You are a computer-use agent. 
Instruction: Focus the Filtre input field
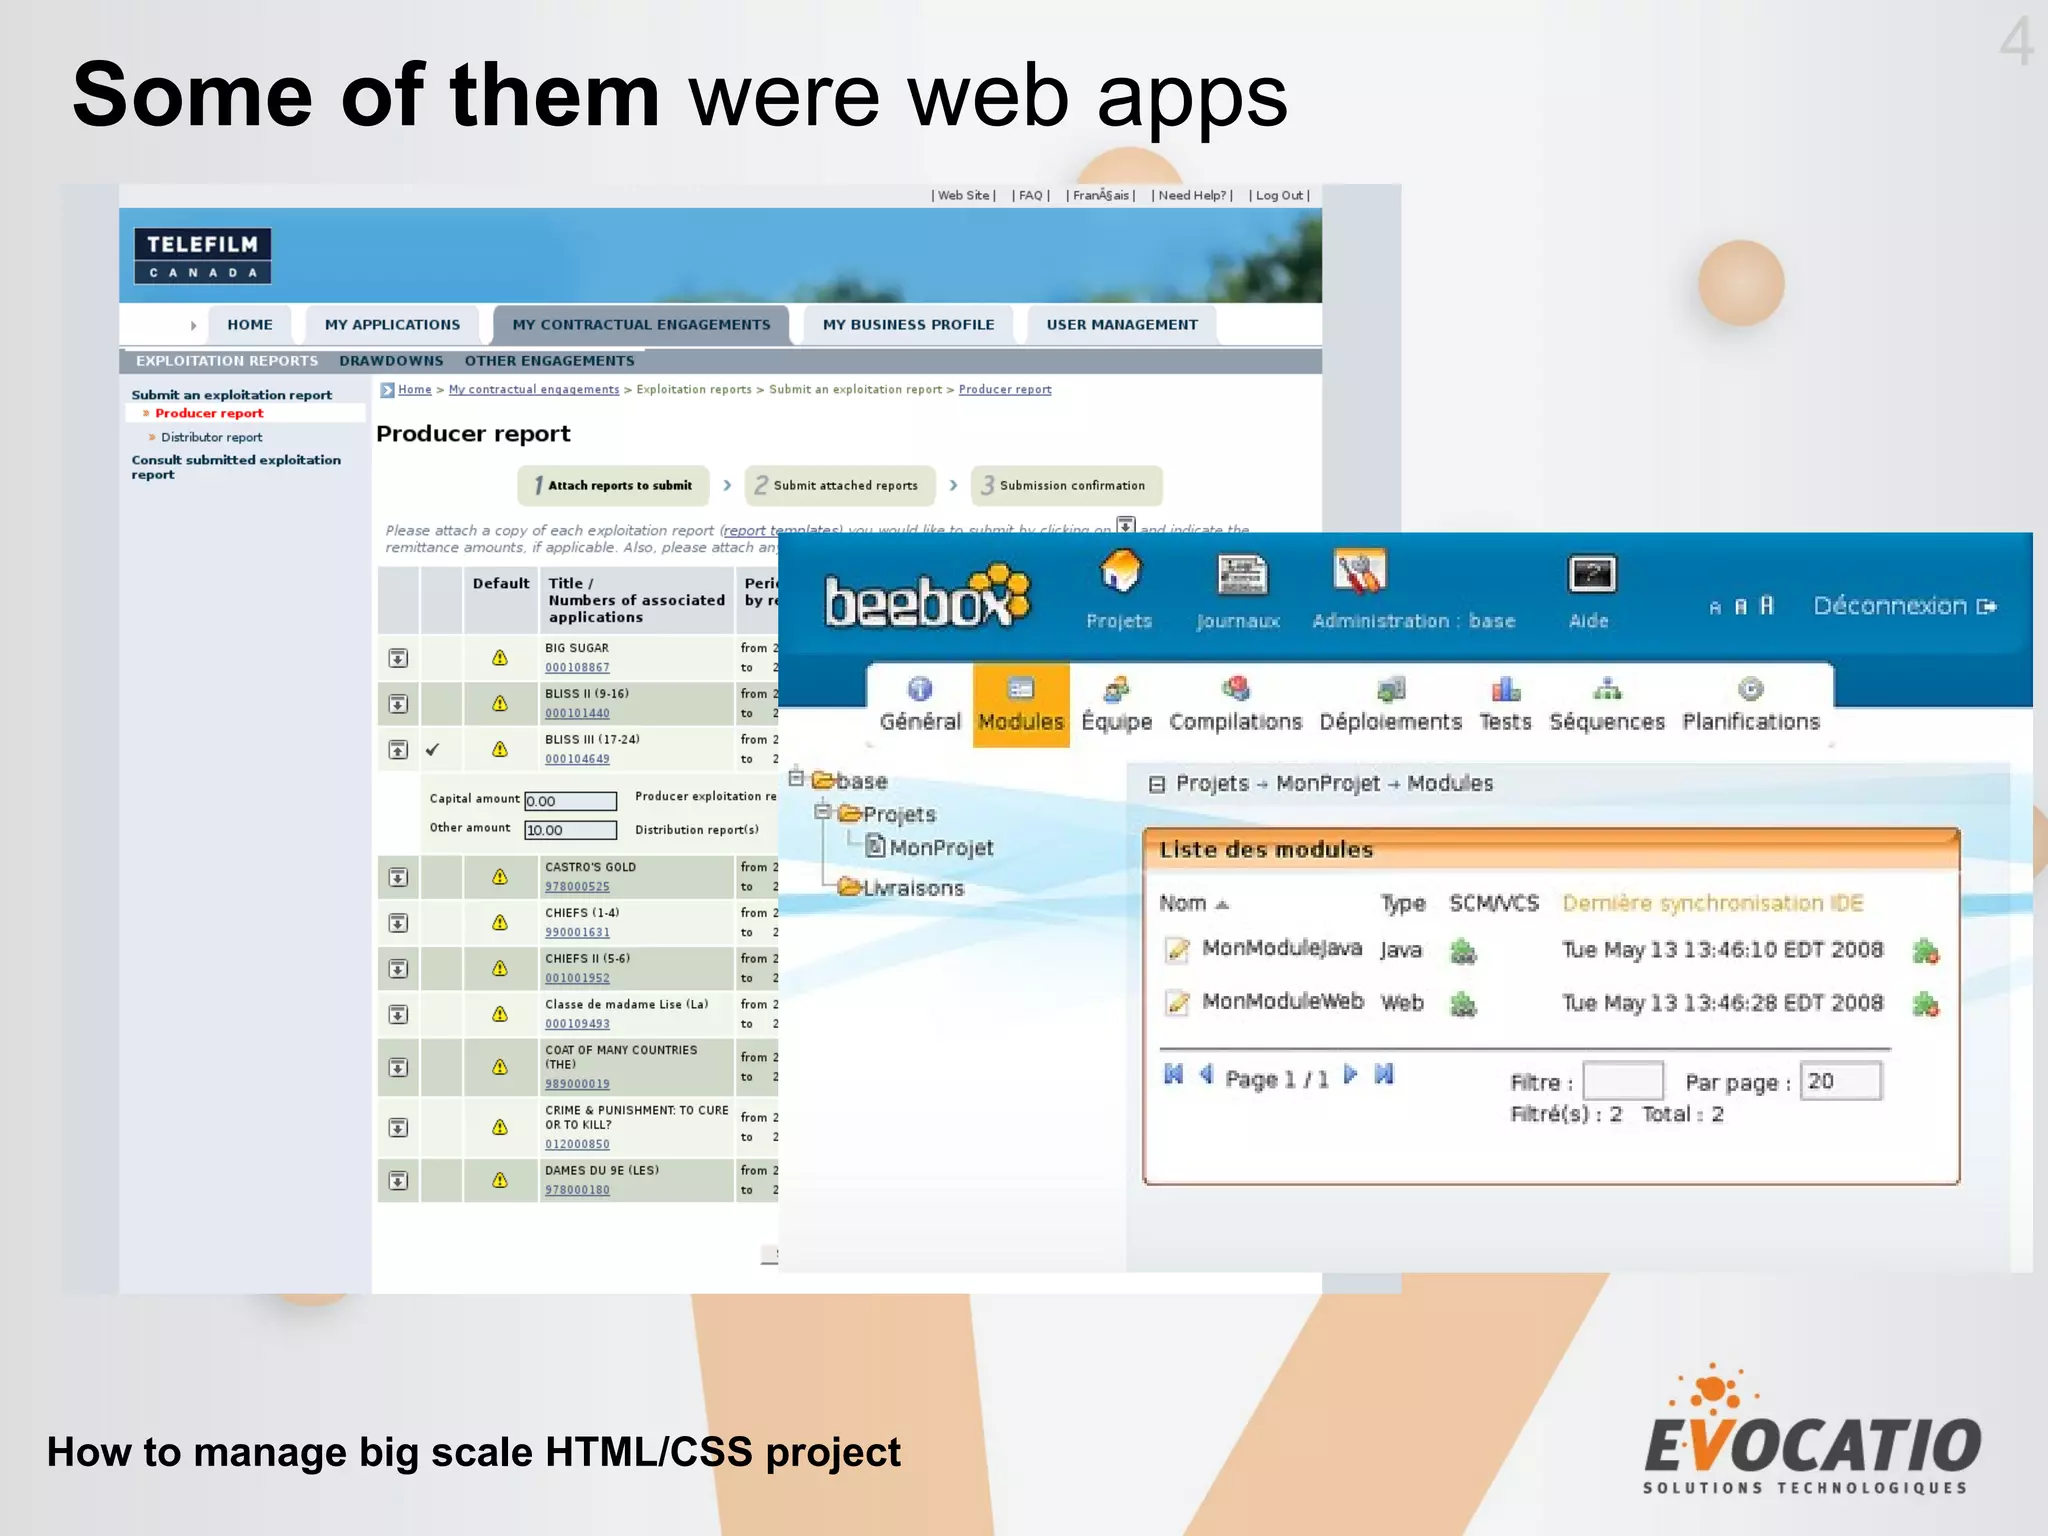(x=1624, y=1081)
